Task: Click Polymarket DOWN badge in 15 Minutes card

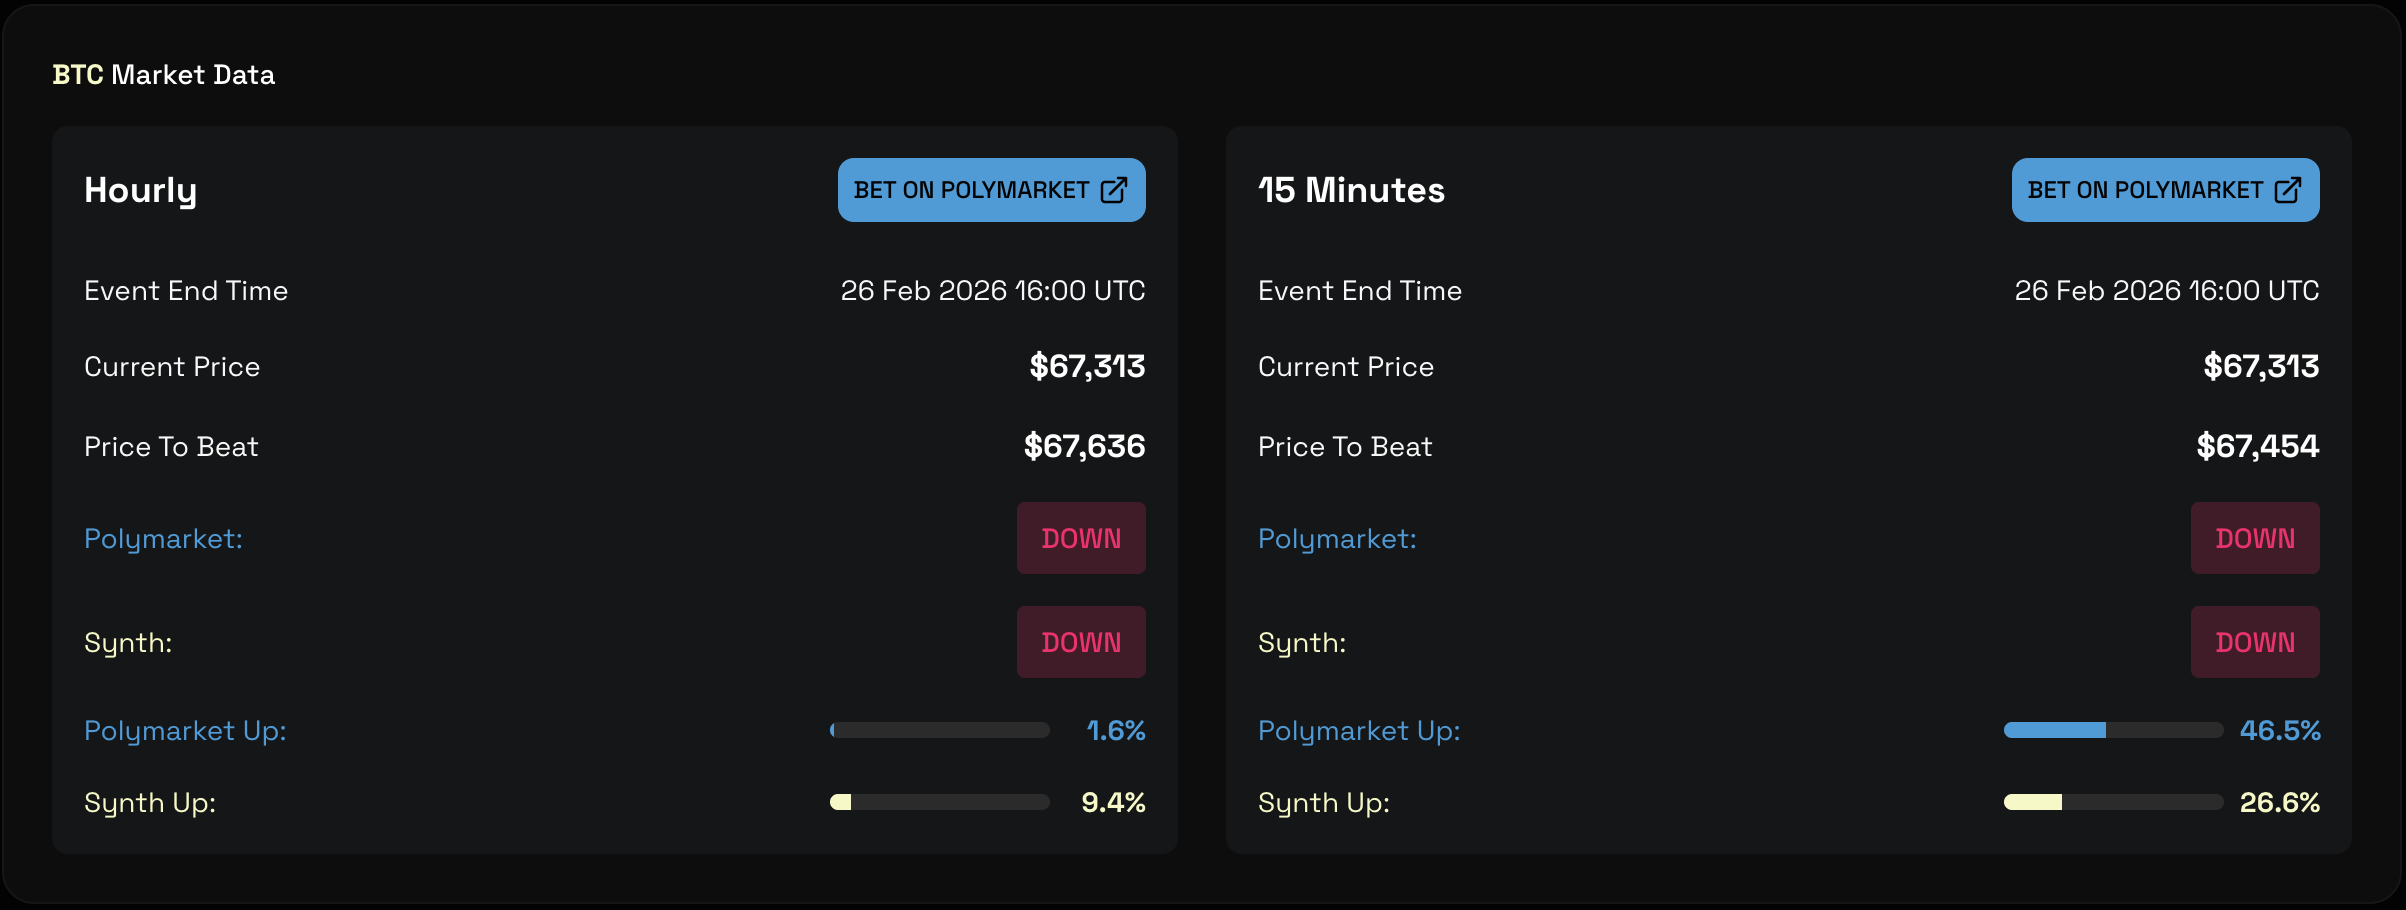Action: point(2255,538)
